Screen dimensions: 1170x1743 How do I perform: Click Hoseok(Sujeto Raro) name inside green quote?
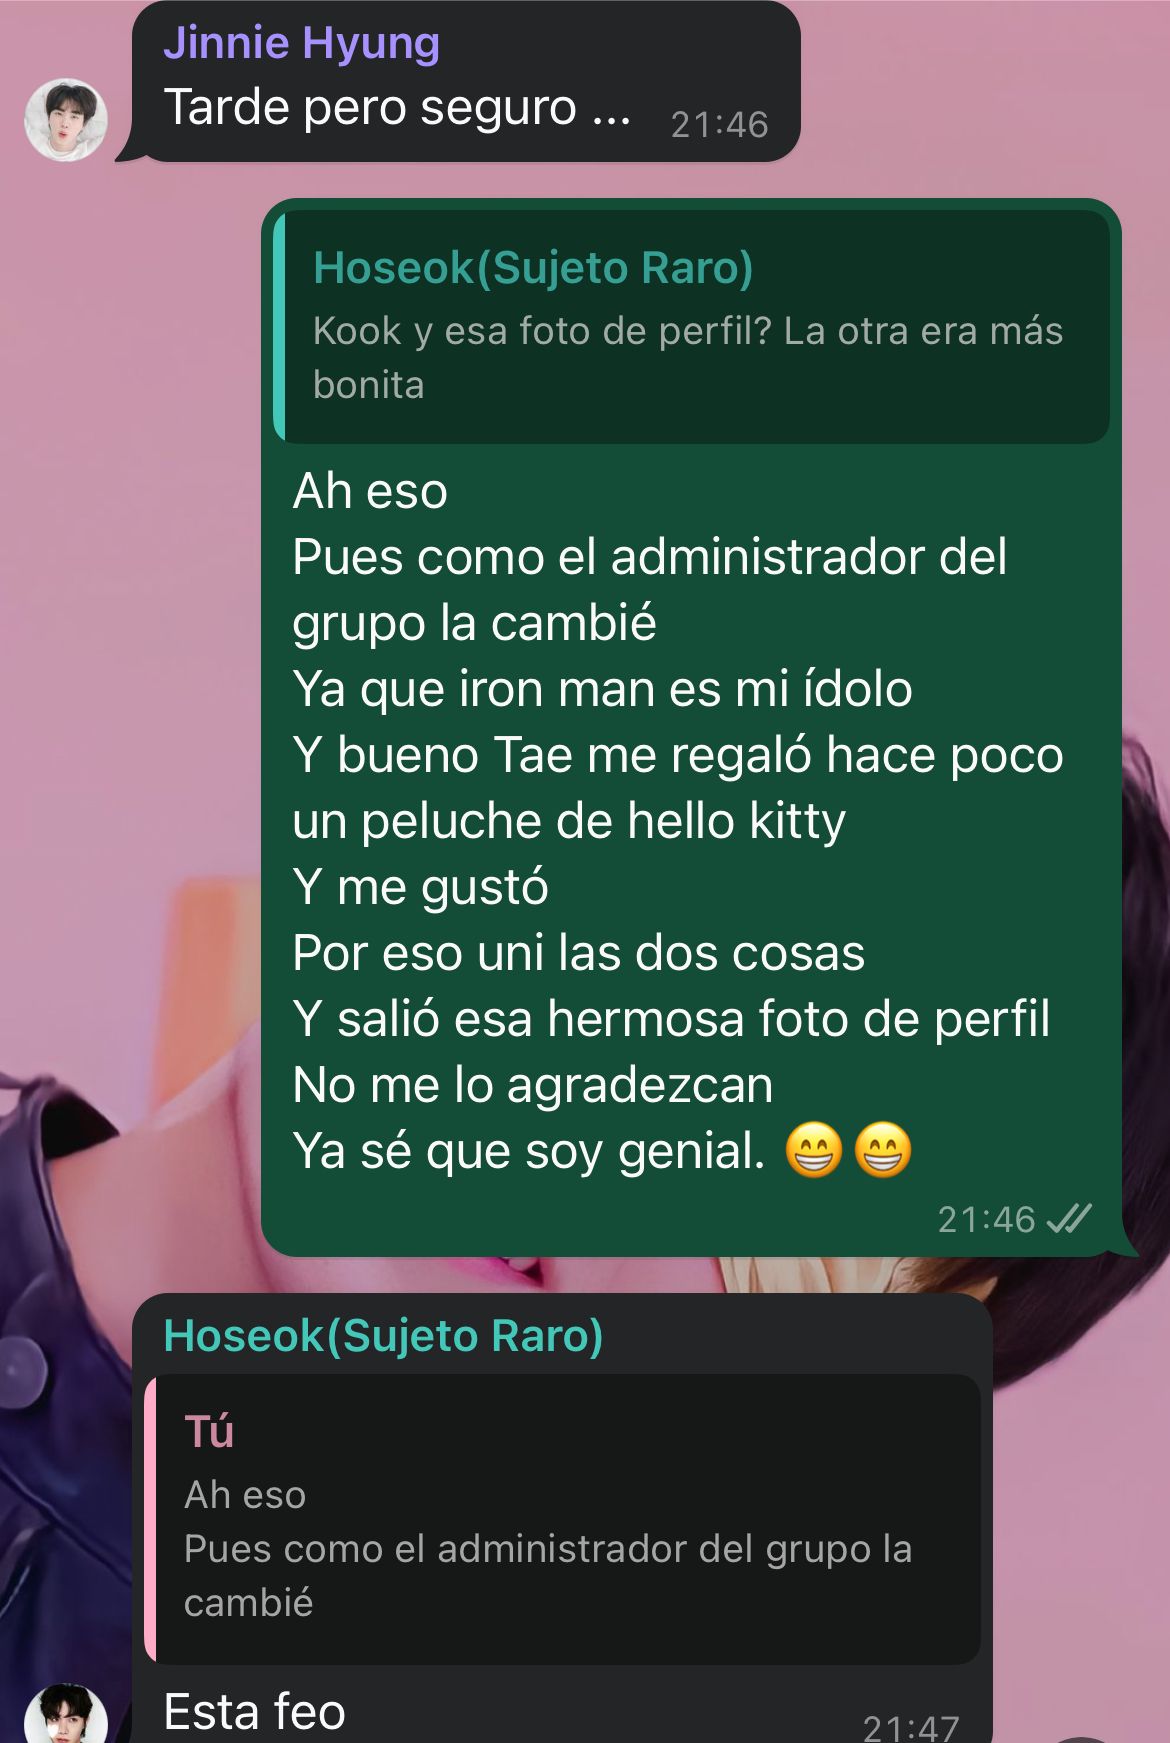pos(533,268)
